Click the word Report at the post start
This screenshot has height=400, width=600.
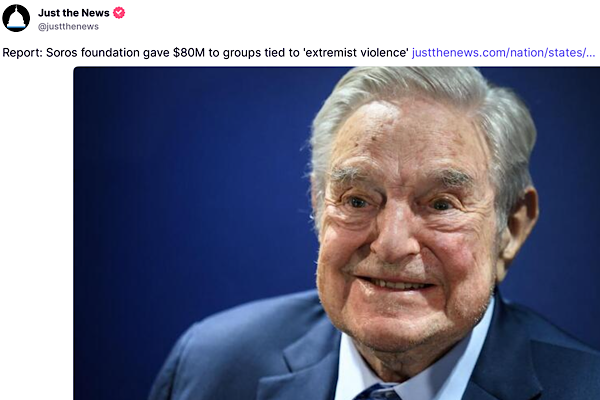tap(21, 53)
